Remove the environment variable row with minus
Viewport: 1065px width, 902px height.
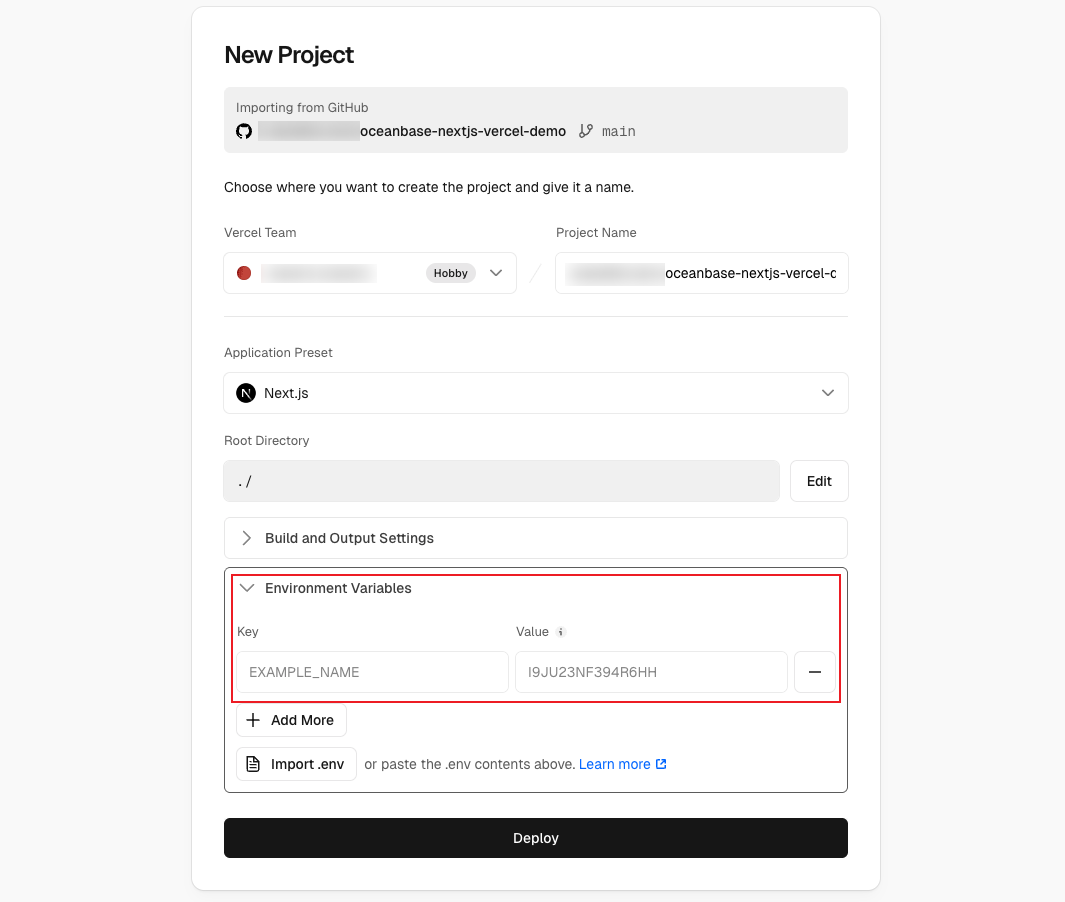coord(815,672)
